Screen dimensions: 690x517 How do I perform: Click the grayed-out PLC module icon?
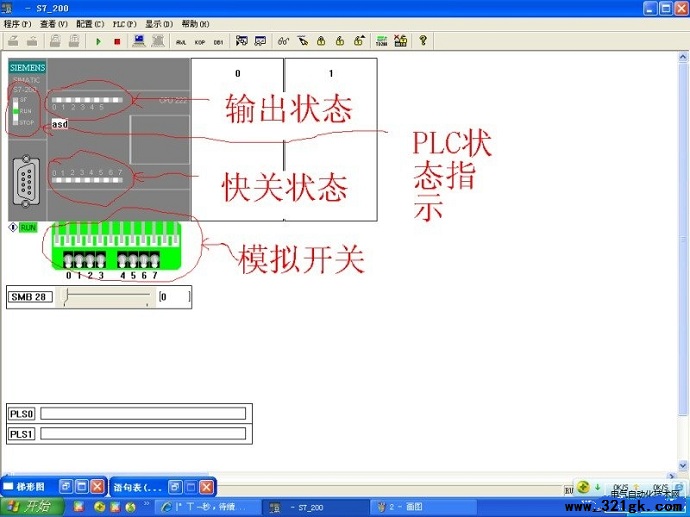coord(158,41)
